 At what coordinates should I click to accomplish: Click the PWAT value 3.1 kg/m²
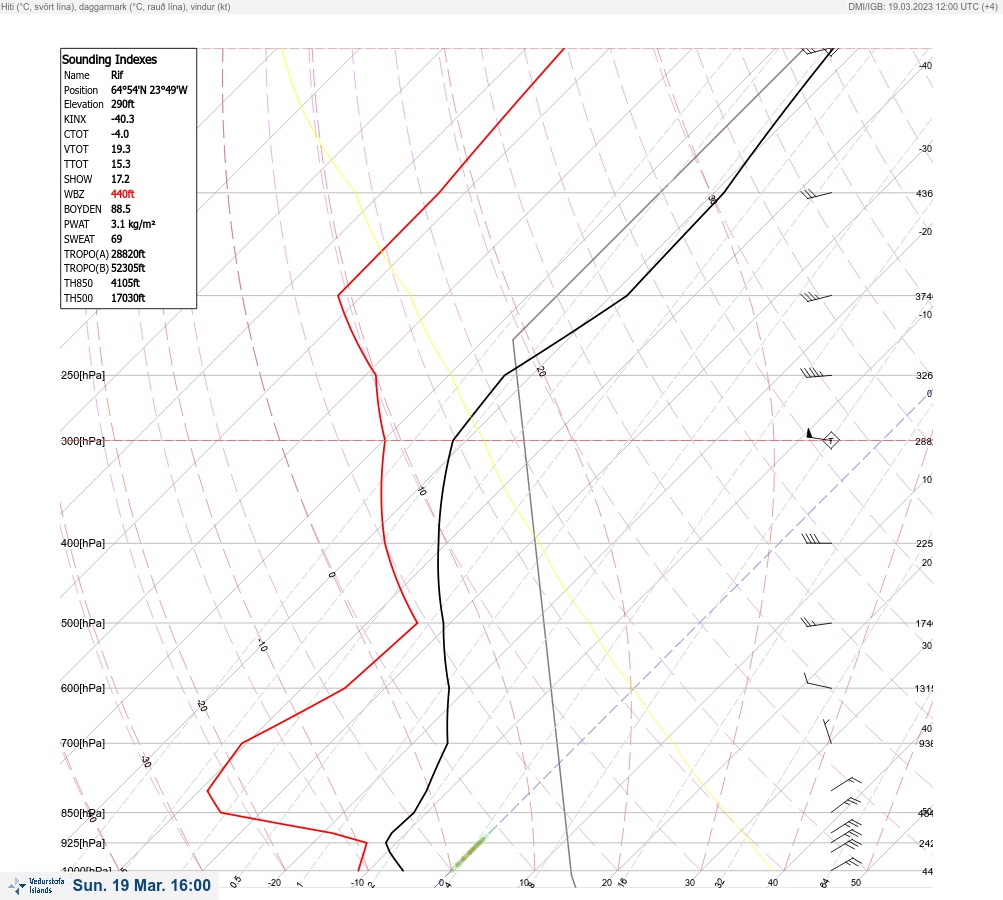point(133,224)
